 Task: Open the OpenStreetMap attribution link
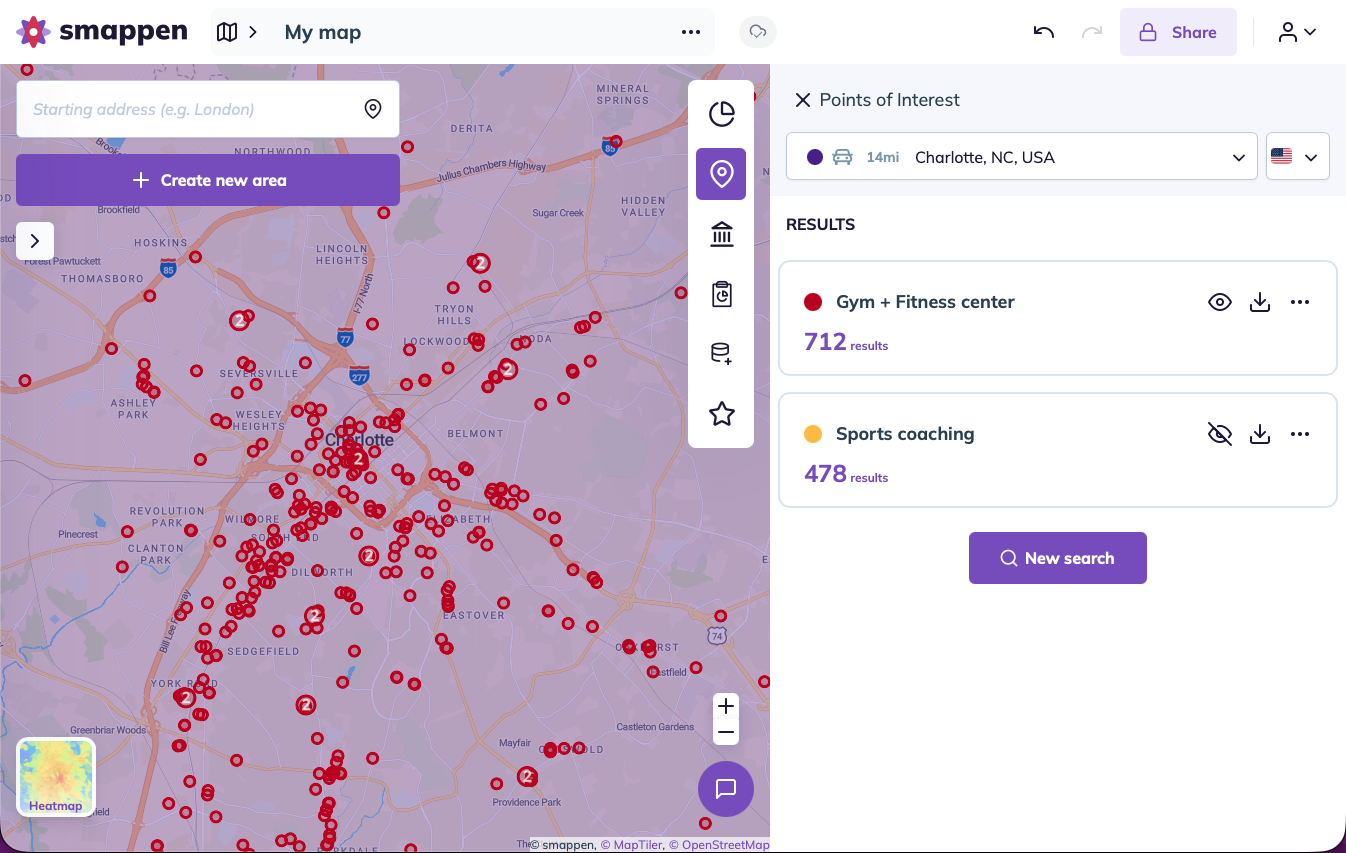(719, 845)
